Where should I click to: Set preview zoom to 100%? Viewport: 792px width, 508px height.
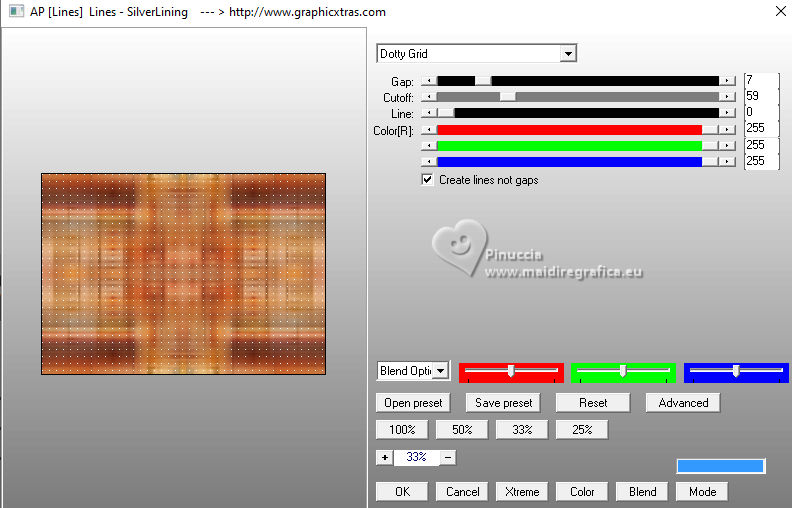point(402,430)
